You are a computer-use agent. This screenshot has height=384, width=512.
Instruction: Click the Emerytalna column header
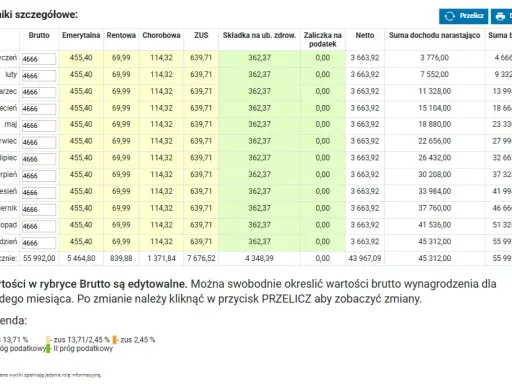[x=81, y=35]
